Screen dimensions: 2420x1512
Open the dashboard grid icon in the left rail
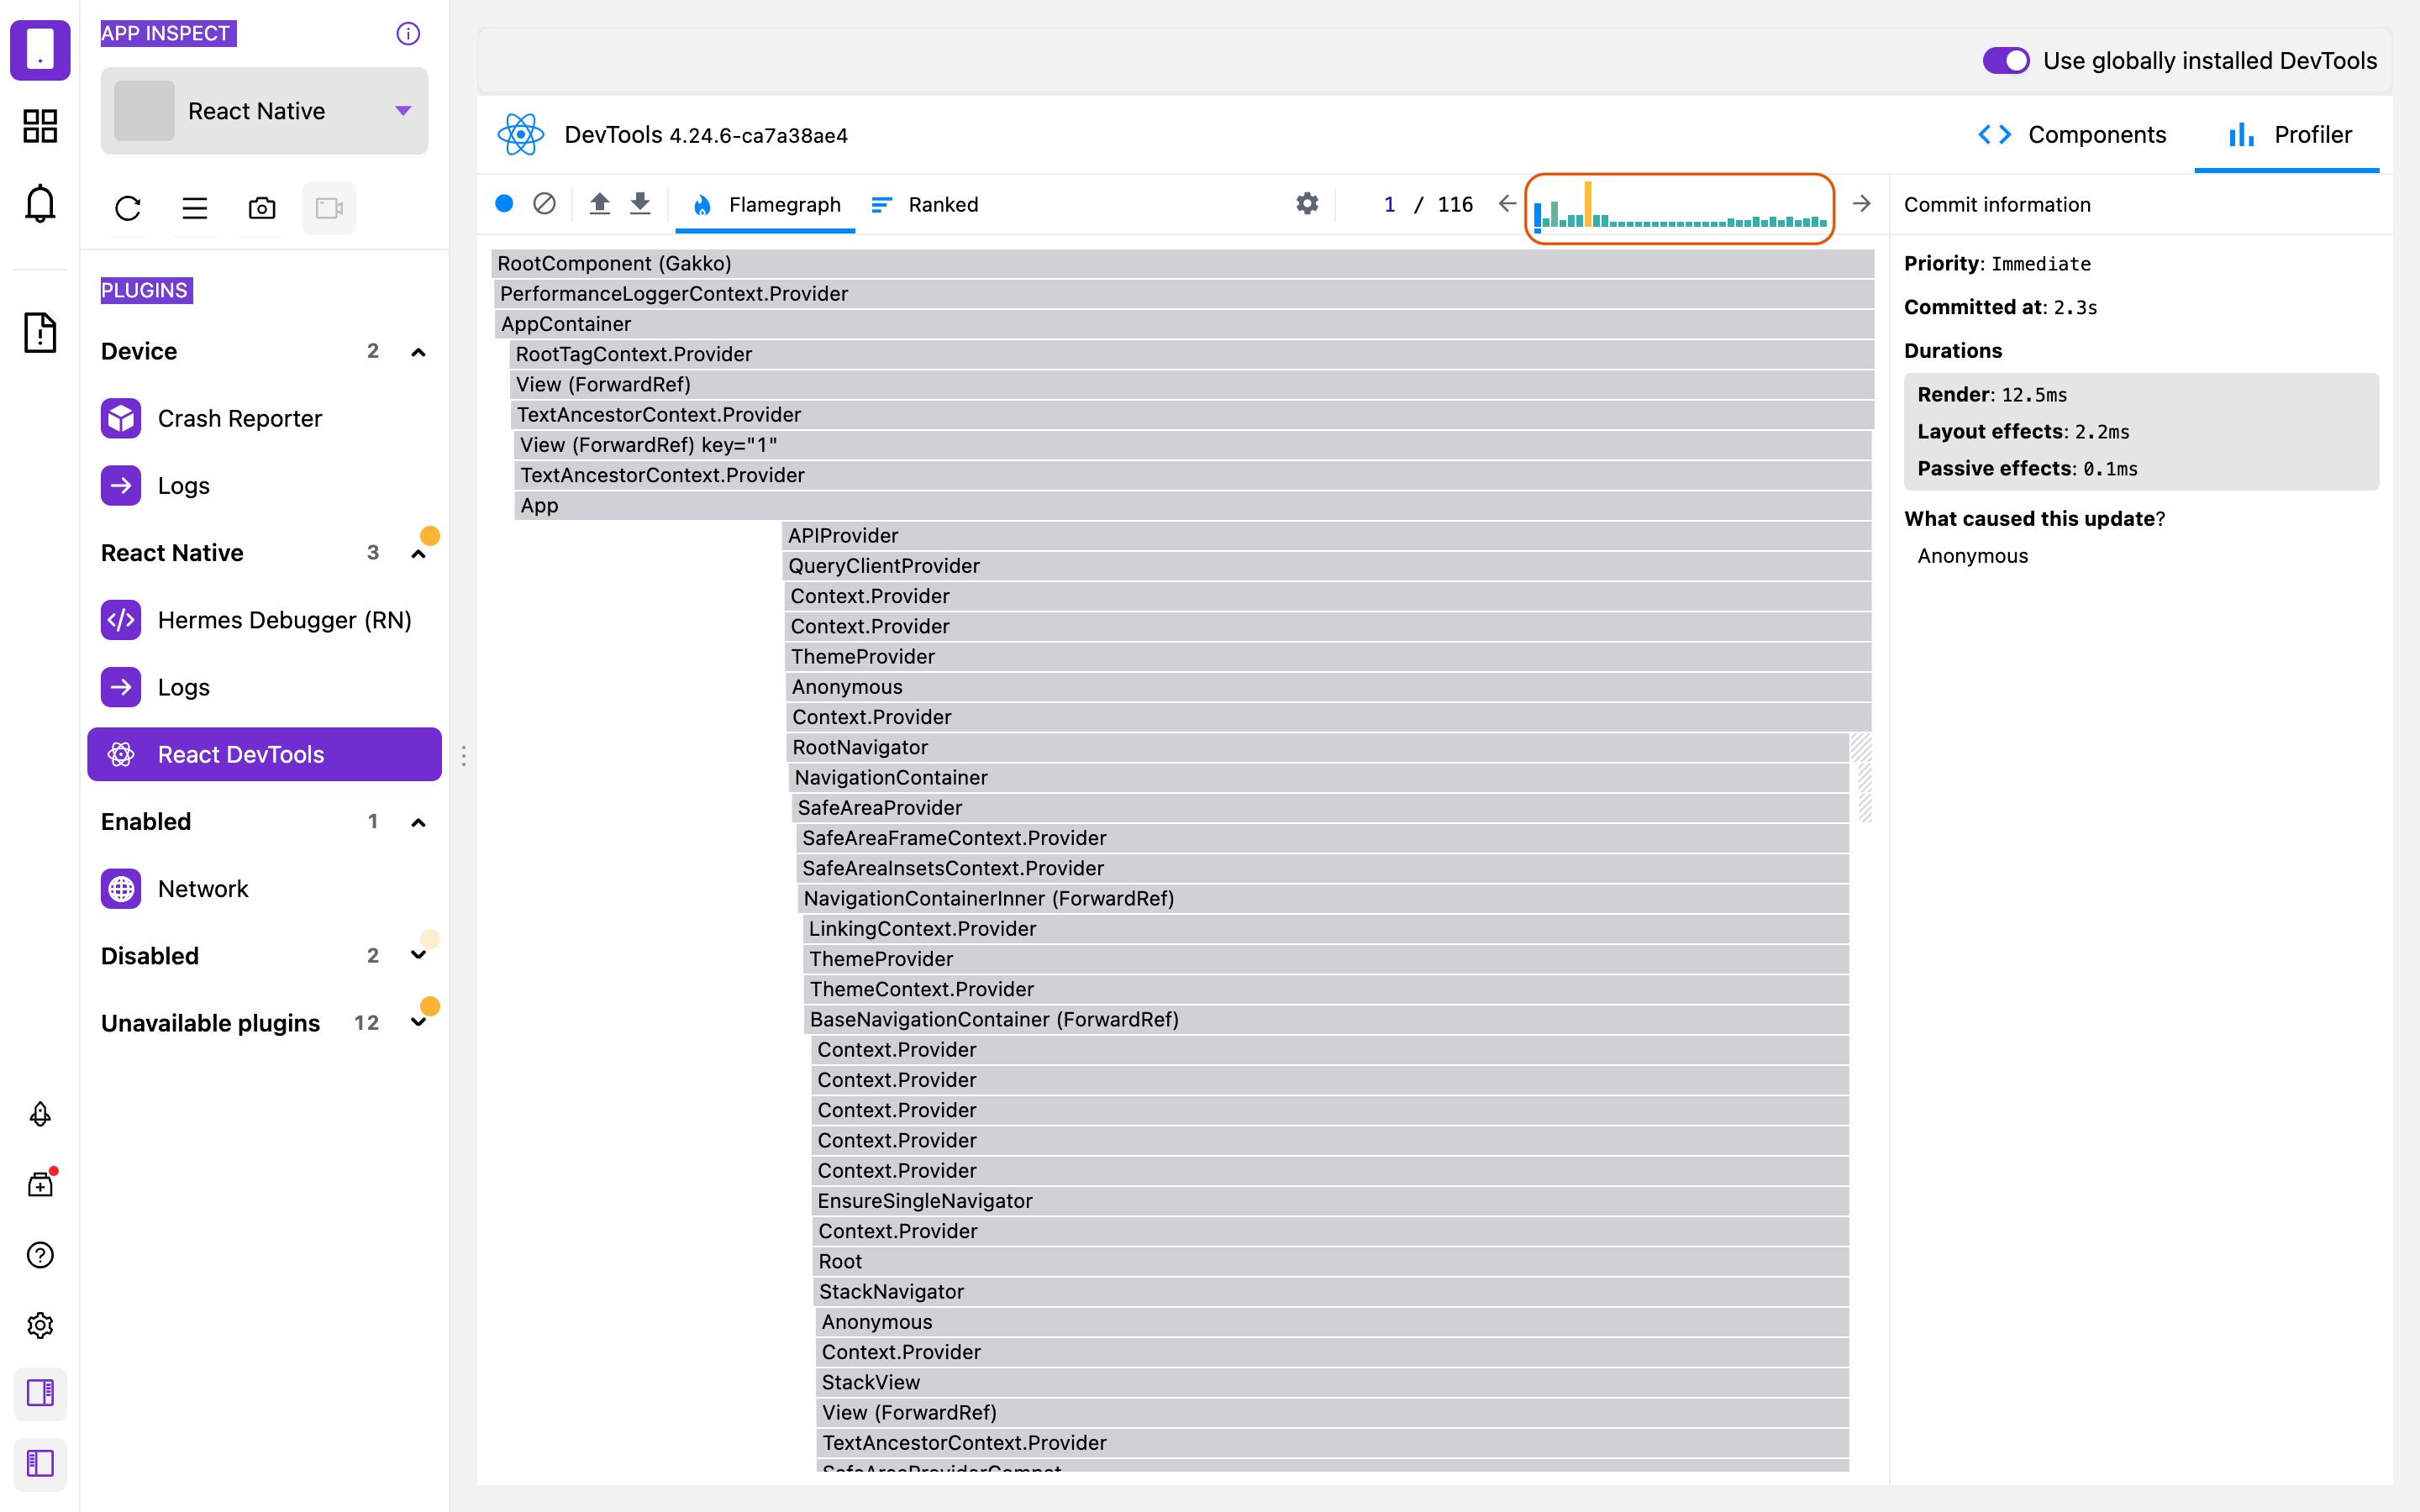pyautogui.click(x=40, y=126)
